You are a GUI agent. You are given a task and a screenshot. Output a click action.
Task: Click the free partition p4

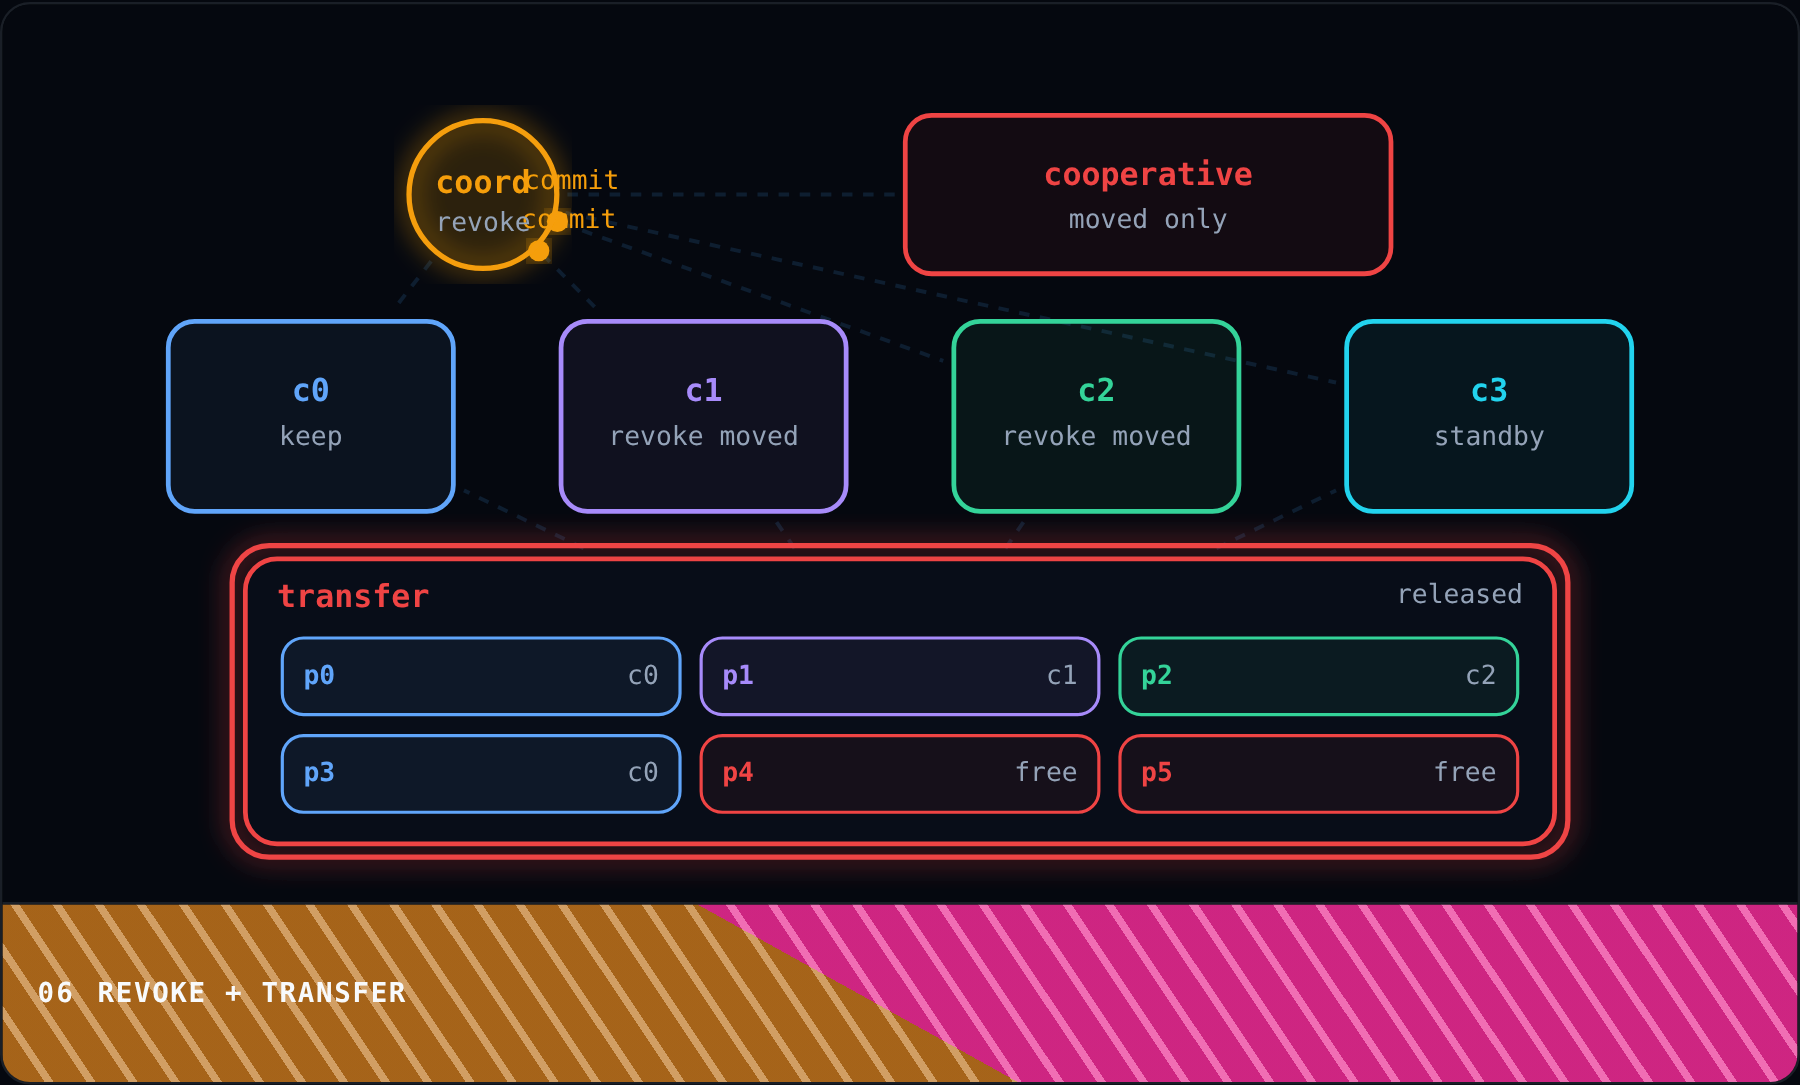[x=900, y=773]
